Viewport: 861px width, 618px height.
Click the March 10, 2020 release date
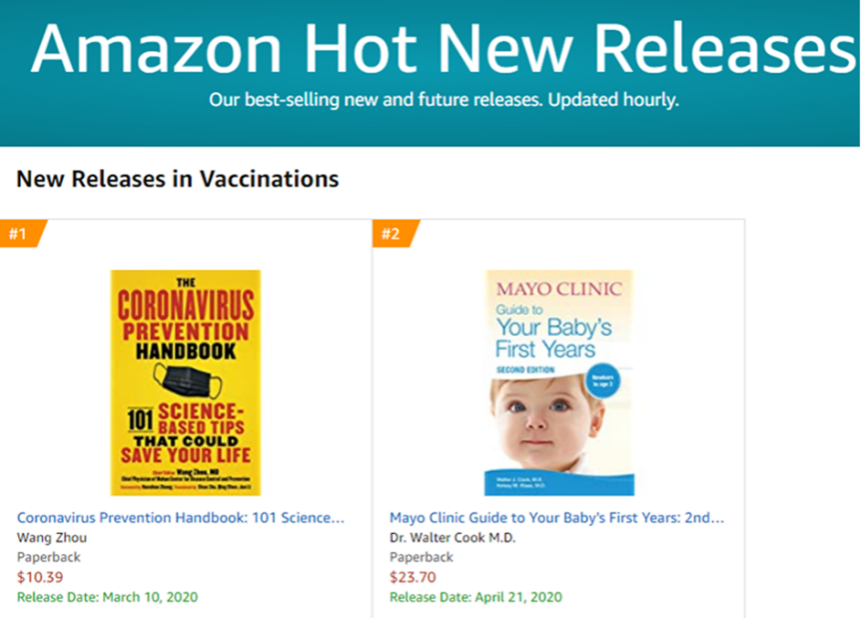click(x=107, y=597)
